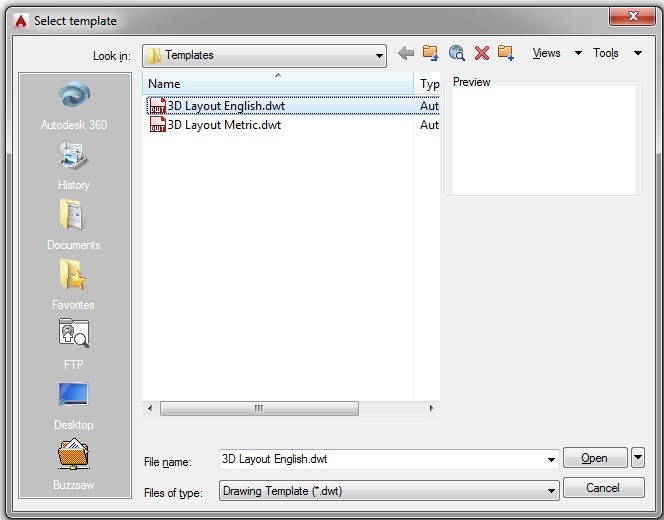Open the Buzzsaw location

click(74, 465)
